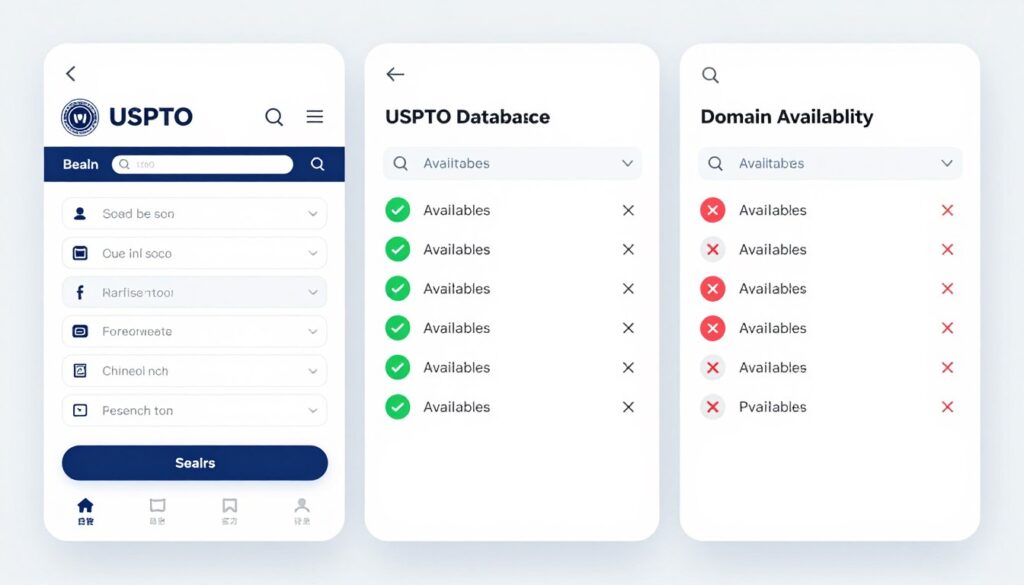Image resolution: width=1024 pixels, height=585 pixels.
Task: Open the hamburger menu in USPTO header
Action: 315,116
